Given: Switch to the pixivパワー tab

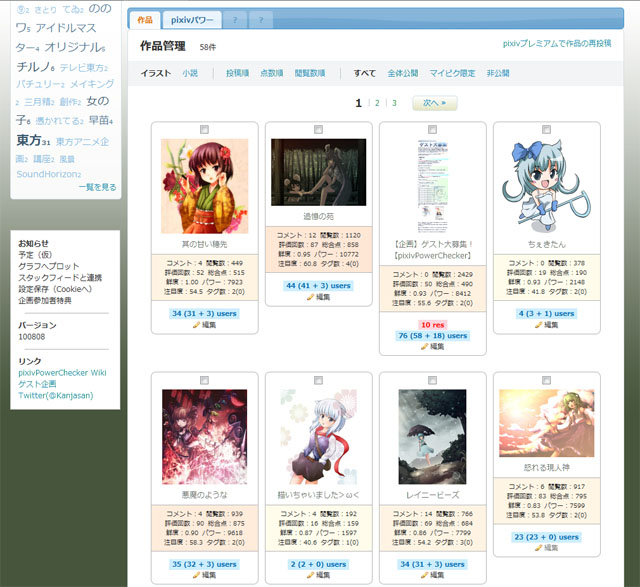Looking at the screenshot, I should [192, 20].
